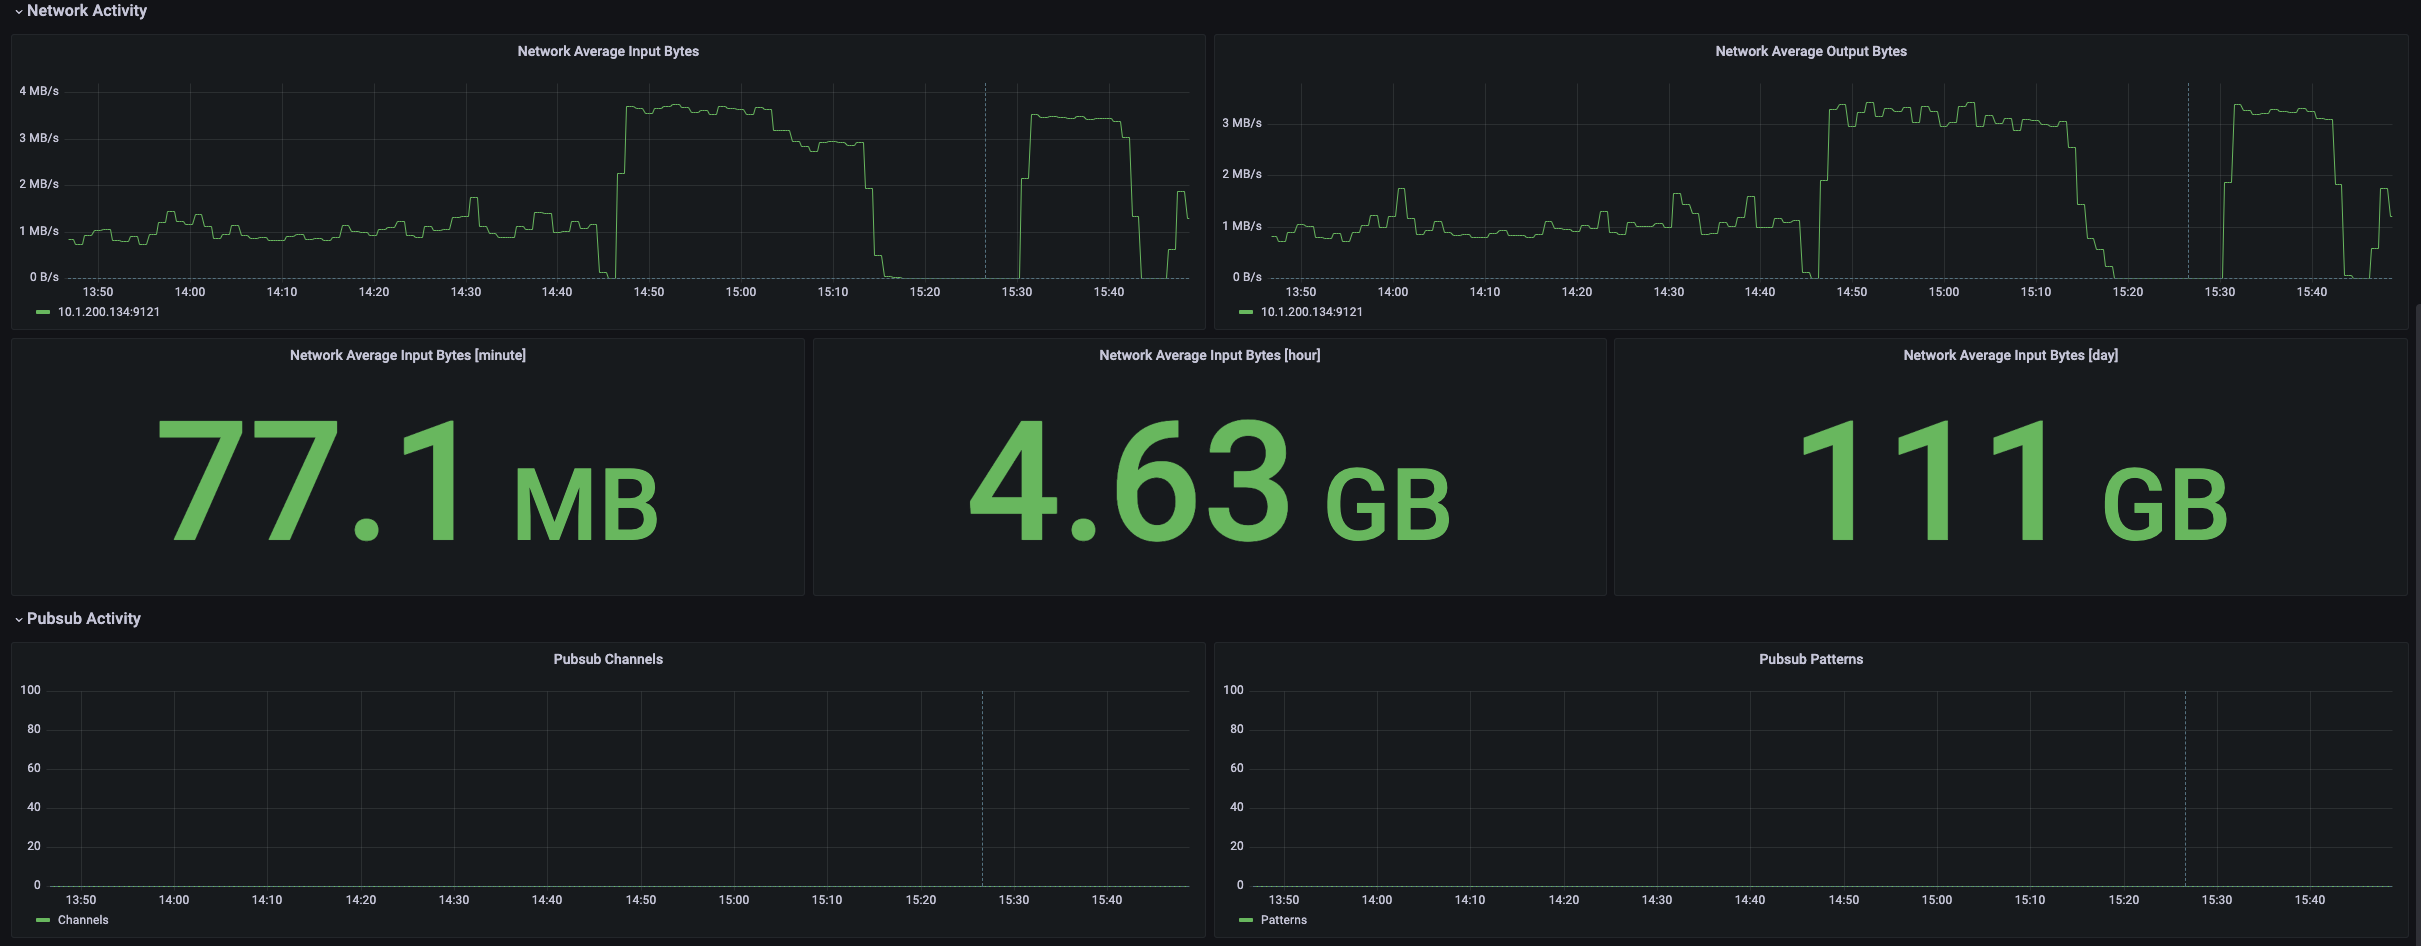Toggle the Channels legend series label

tap(83, 920)
